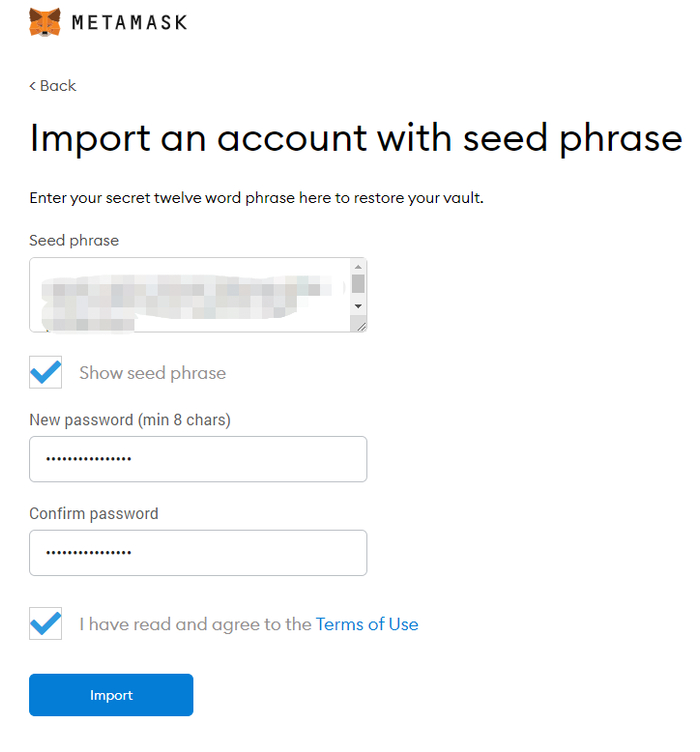Open the Terms of Use link
This screenshot has width=700, height=752.
pyautogui.click(x=367, y=624)
